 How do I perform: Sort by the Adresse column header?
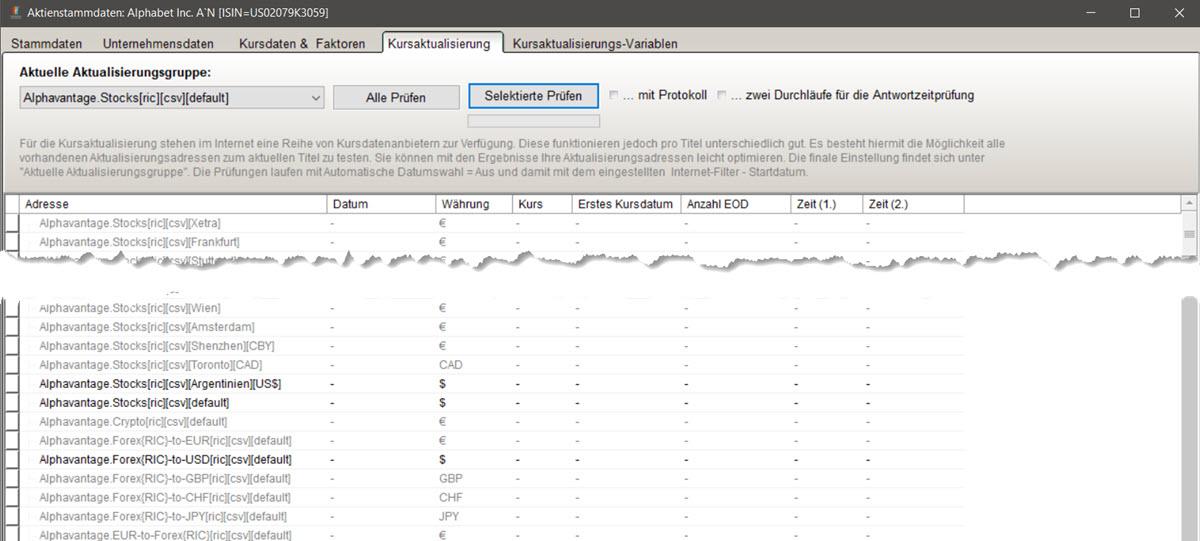(x=173, y=204)
